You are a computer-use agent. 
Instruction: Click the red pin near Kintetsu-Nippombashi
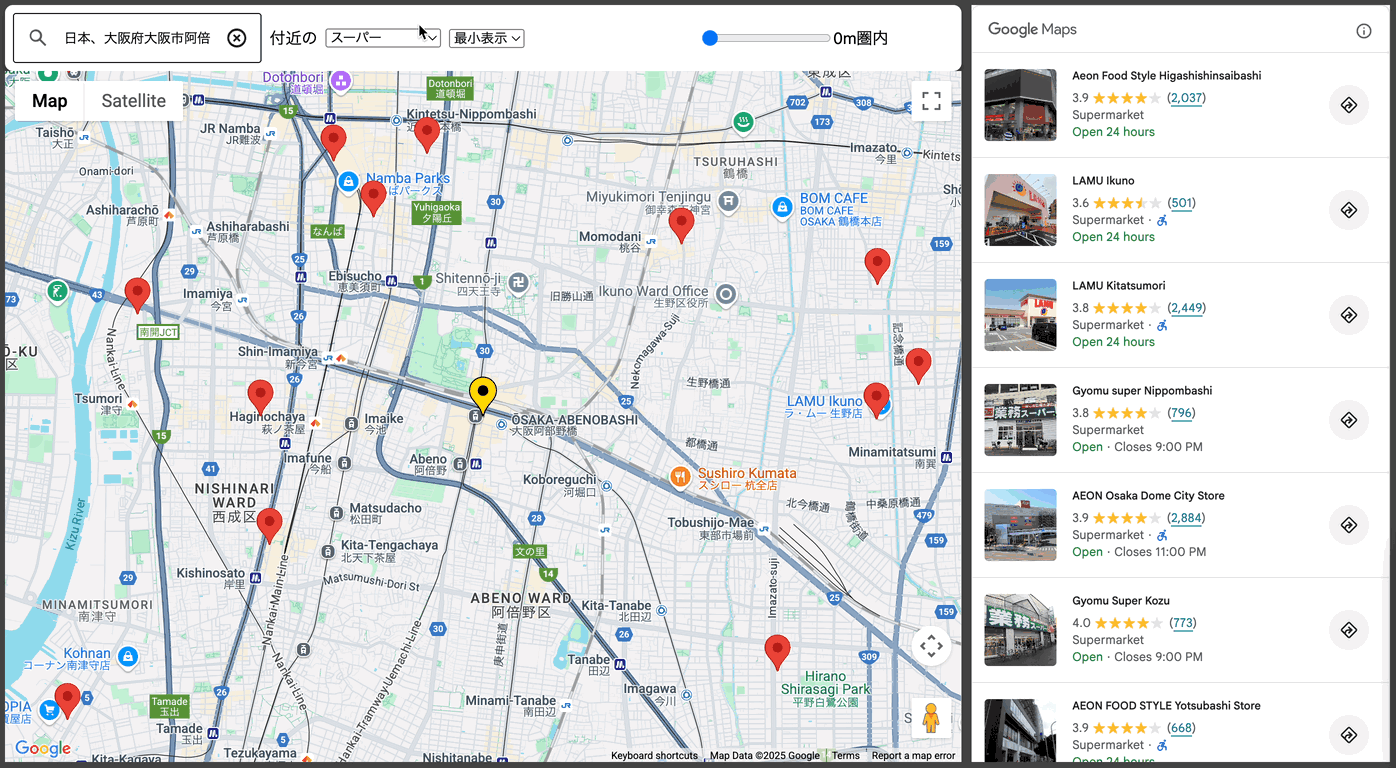(x=427, y=134)
